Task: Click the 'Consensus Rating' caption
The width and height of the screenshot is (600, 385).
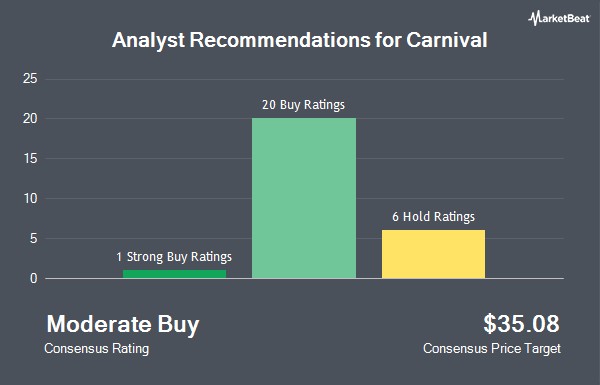Action: (x=96, y=349)
